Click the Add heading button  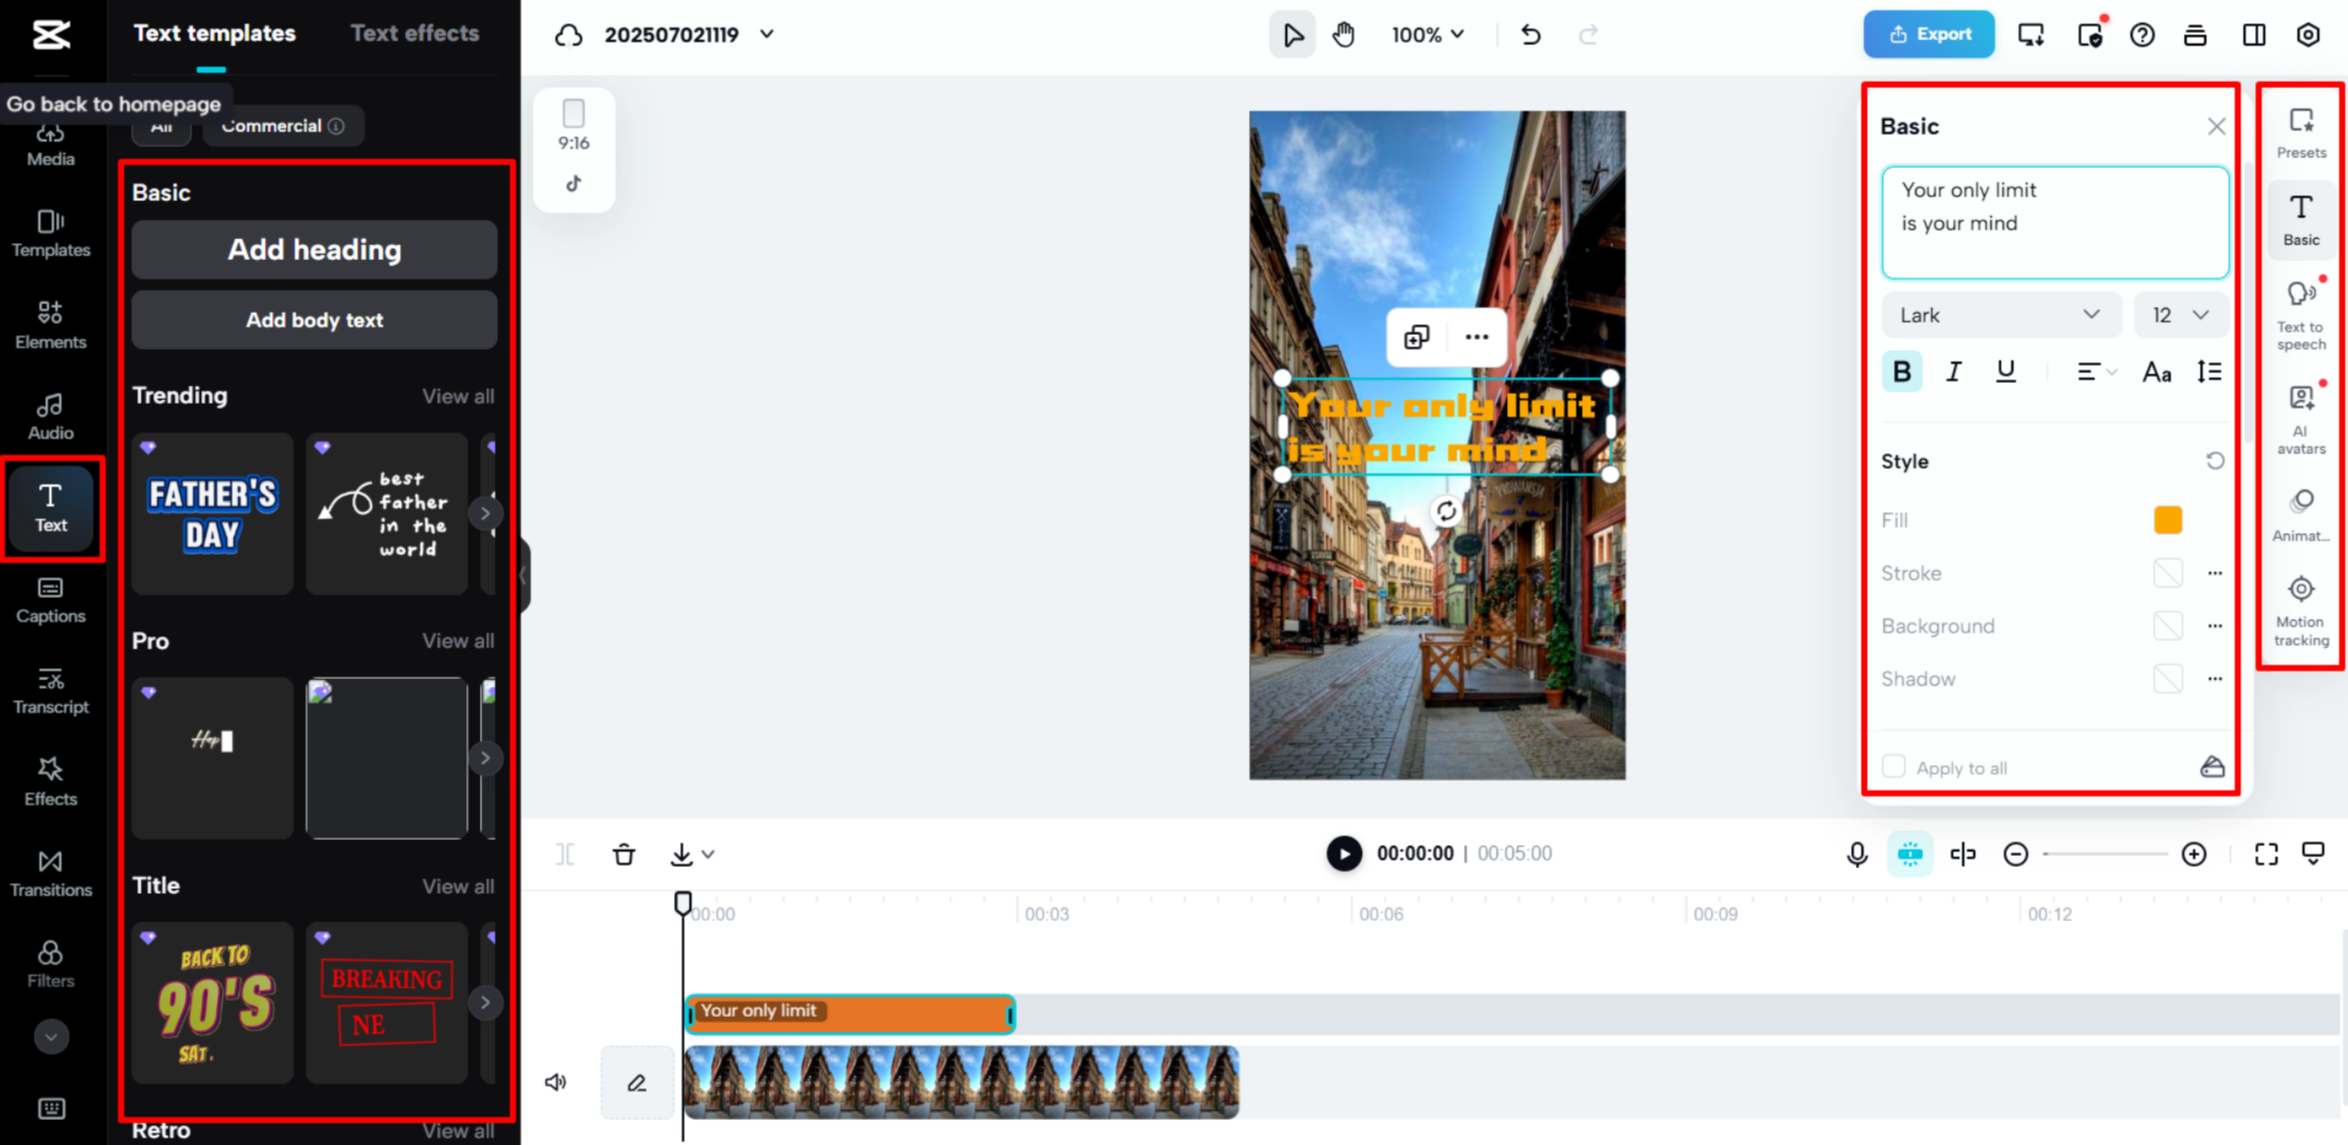pos(314,250)
